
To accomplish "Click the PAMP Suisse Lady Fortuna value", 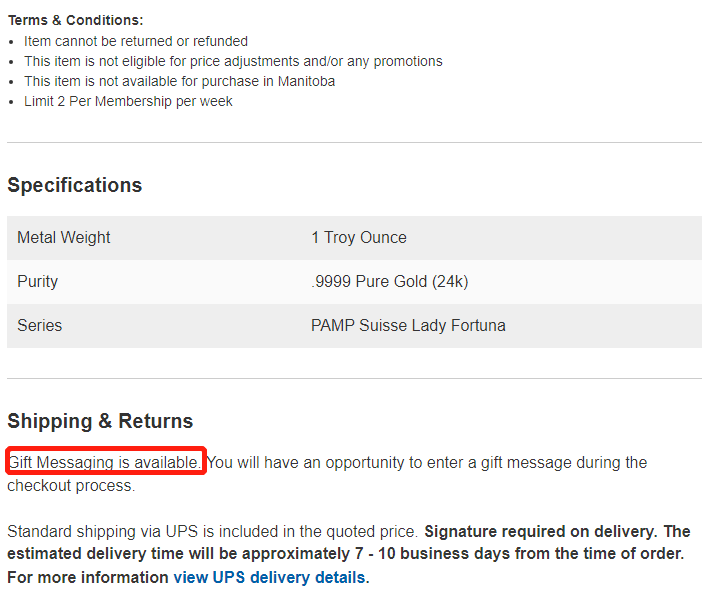I will coord(408,325).
